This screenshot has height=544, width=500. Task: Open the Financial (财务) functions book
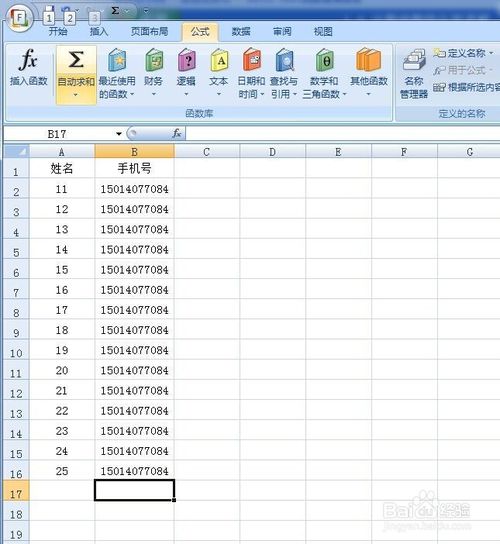pos(153,73)
